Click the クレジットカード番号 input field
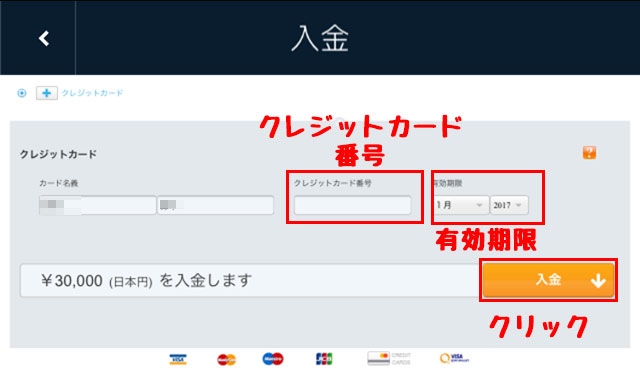This screenshot has height=391, width=640. click(353, 205)
